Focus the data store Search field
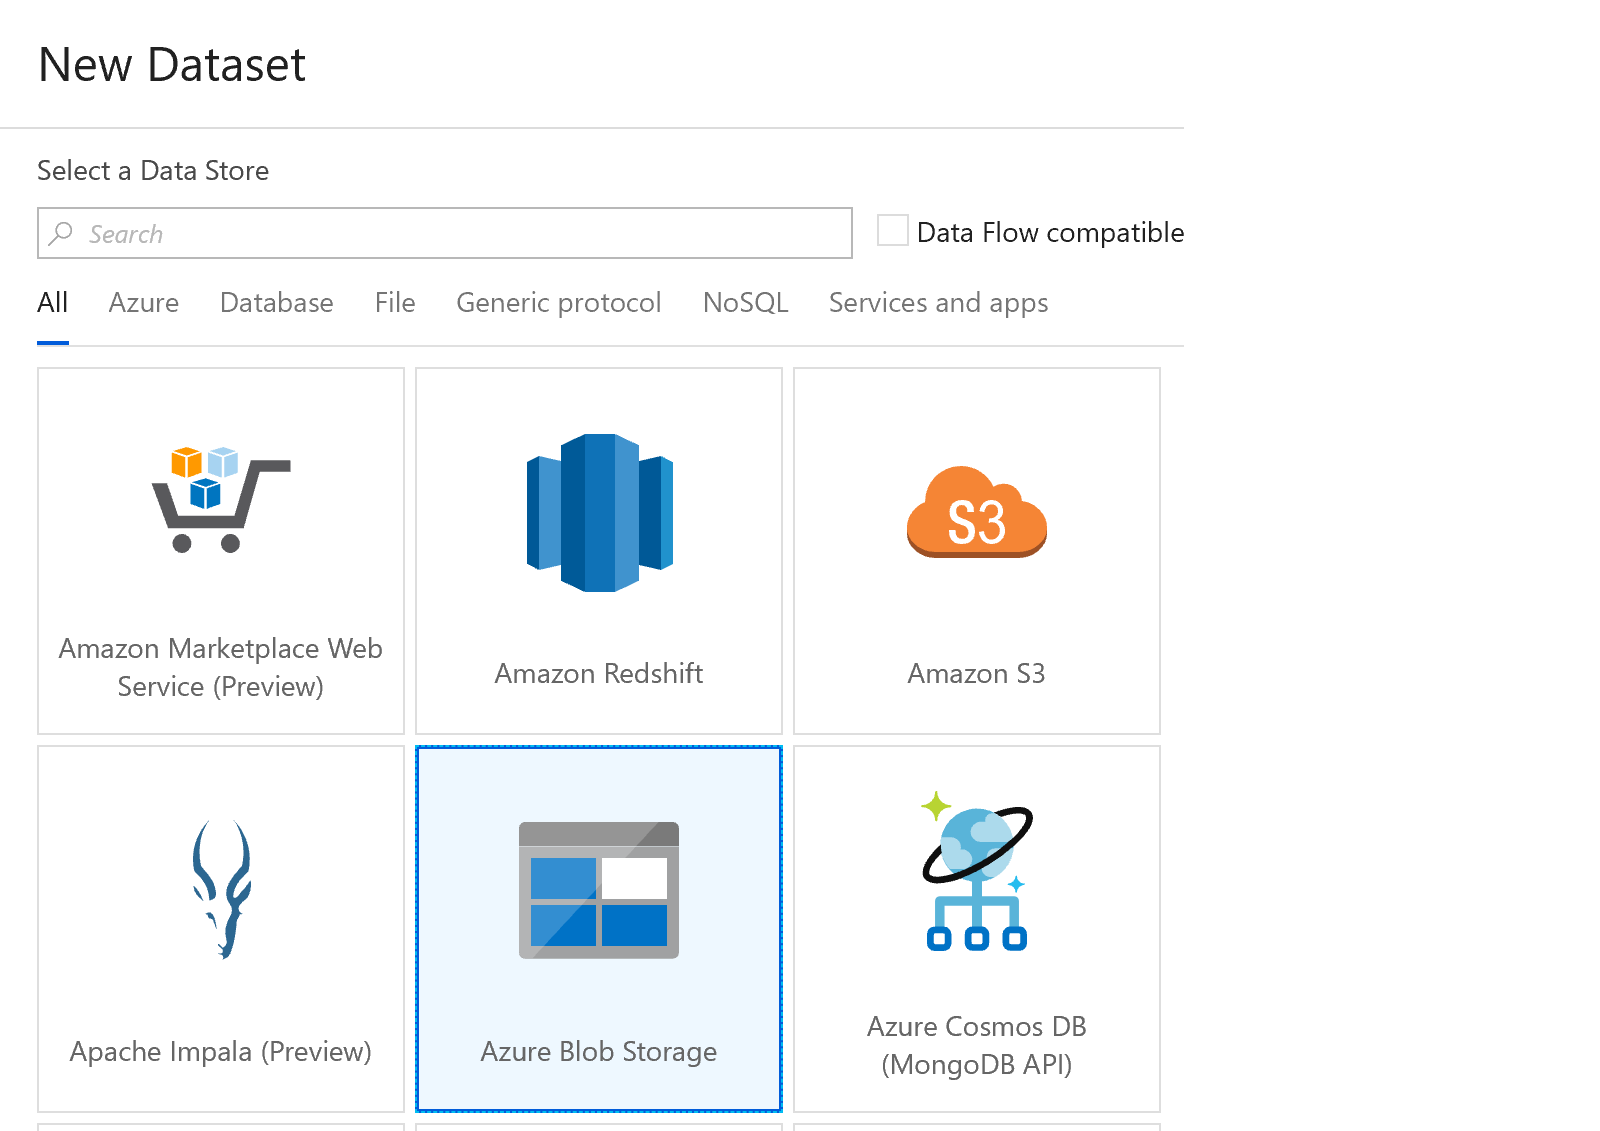Viewport: 1600px width, 1131px height. pyautogui.click(x=460, y=234)
